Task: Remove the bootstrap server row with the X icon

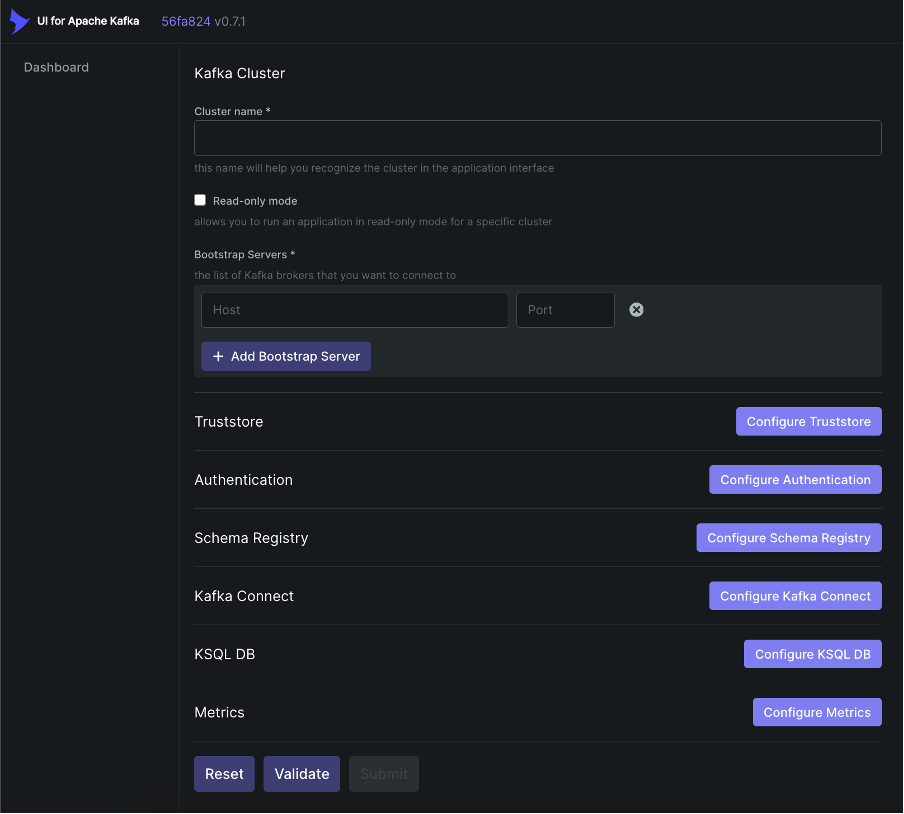Action: pos(636,310)
